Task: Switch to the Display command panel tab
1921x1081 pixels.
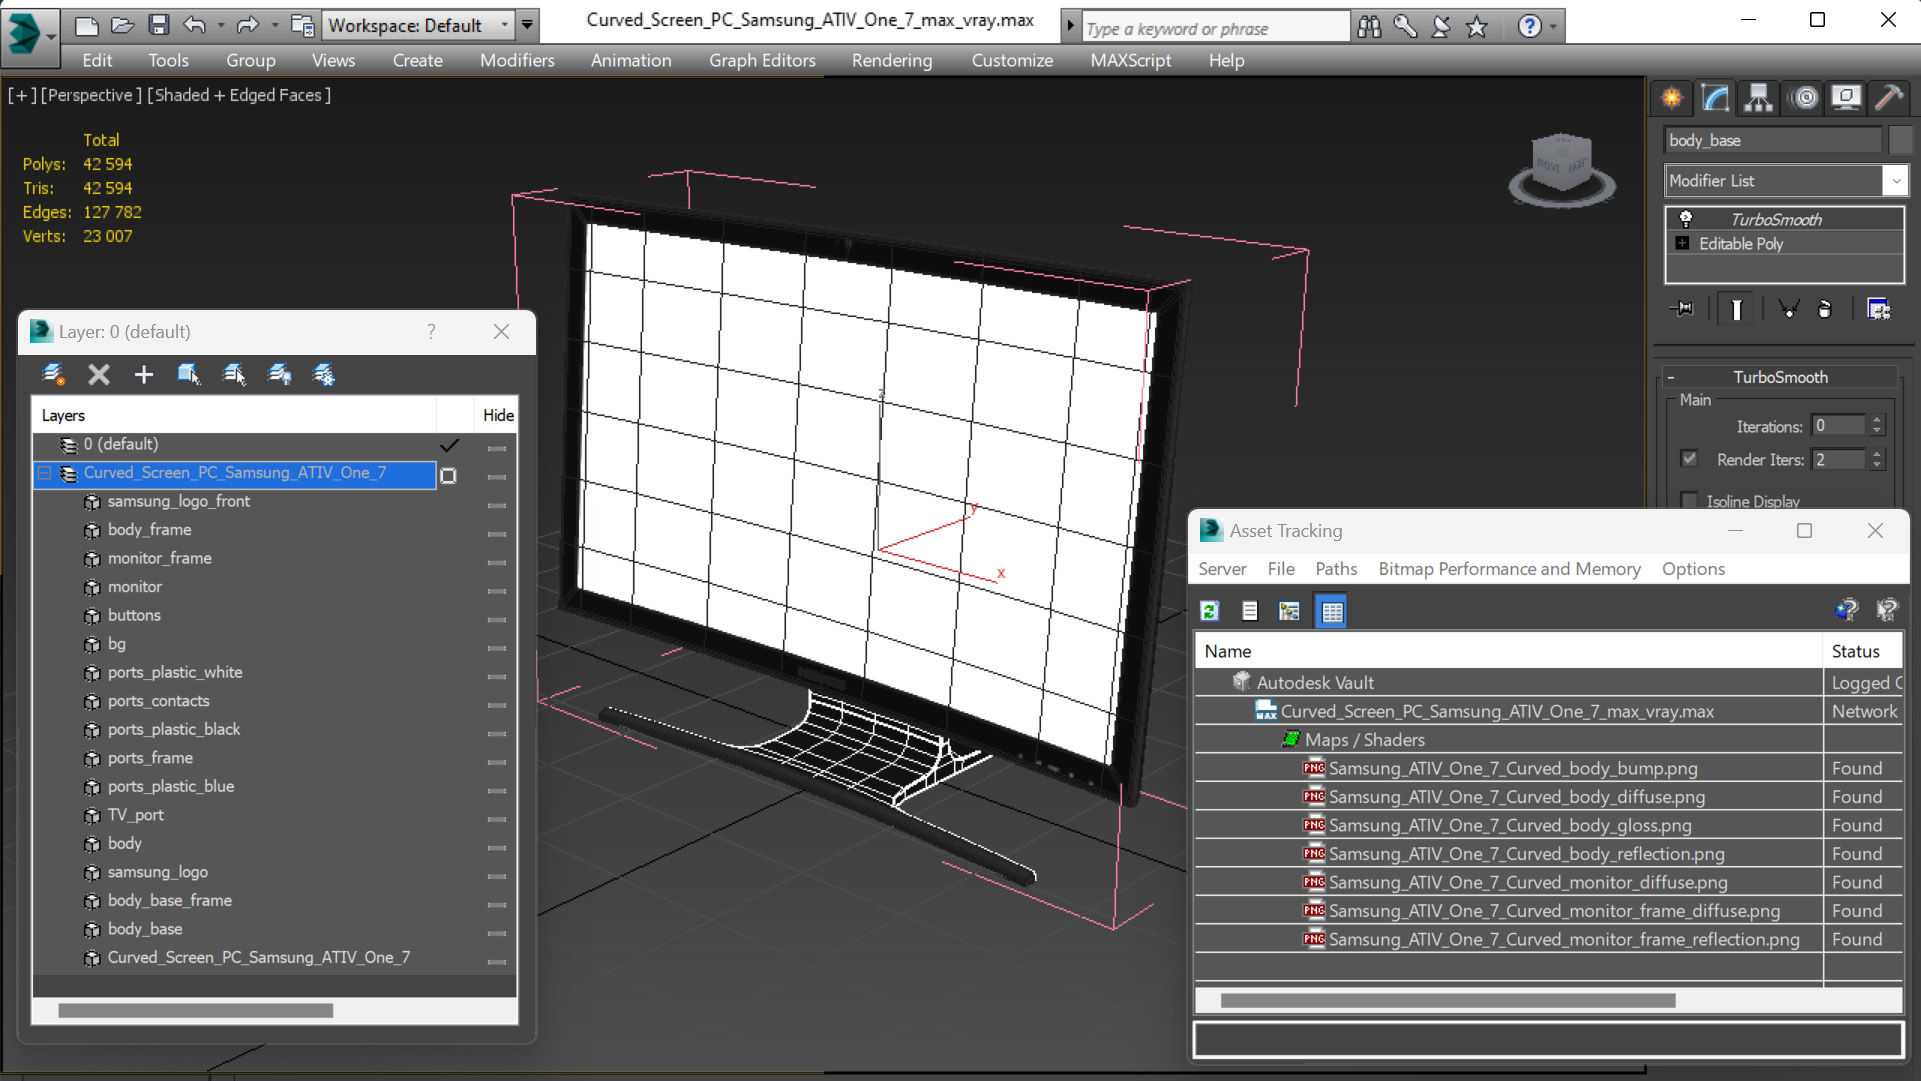Action: pyautogui.click(x=1846, y=98)
